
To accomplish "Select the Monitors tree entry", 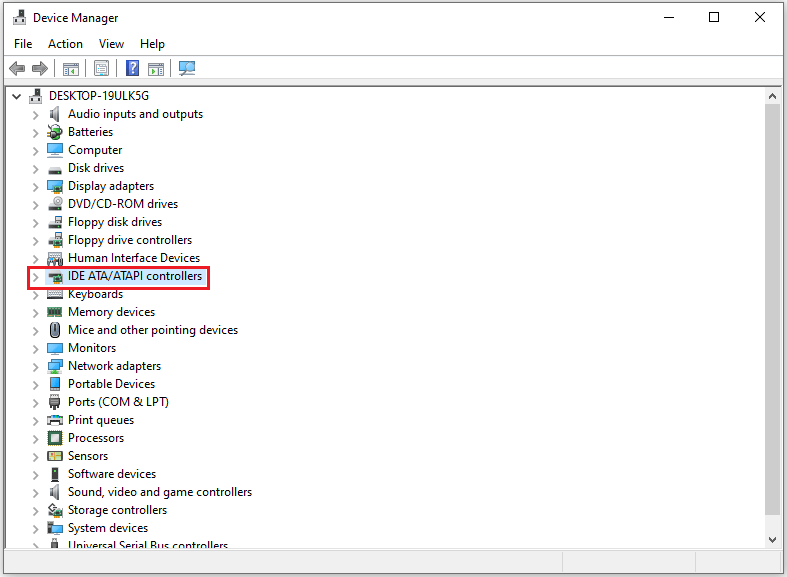I will click(x=92, y=348).
